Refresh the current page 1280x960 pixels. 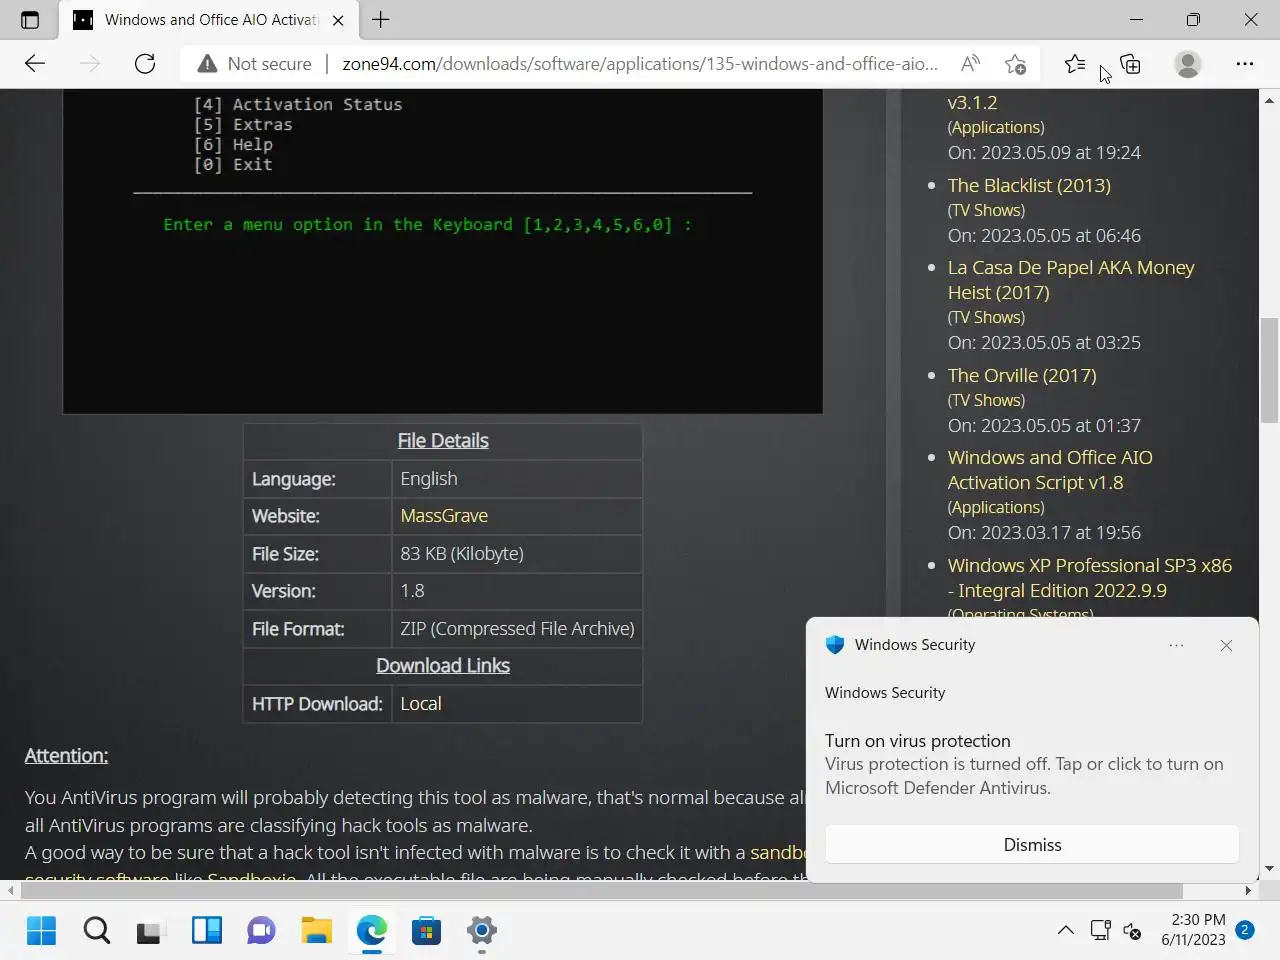pyautogui.click(x=145, y=64)
